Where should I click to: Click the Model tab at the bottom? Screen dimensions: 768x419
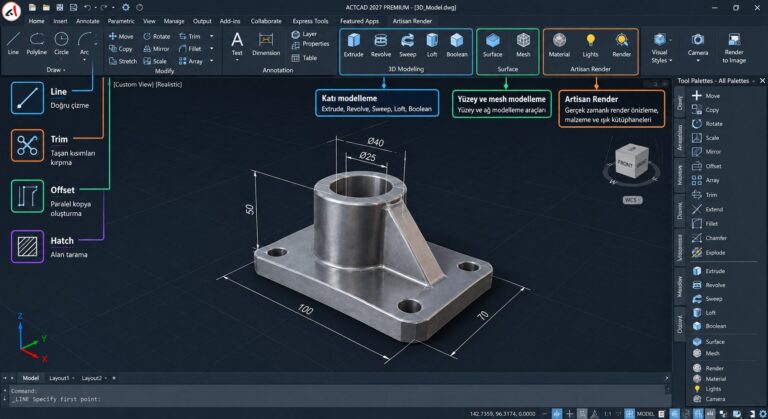coord(30,378)
